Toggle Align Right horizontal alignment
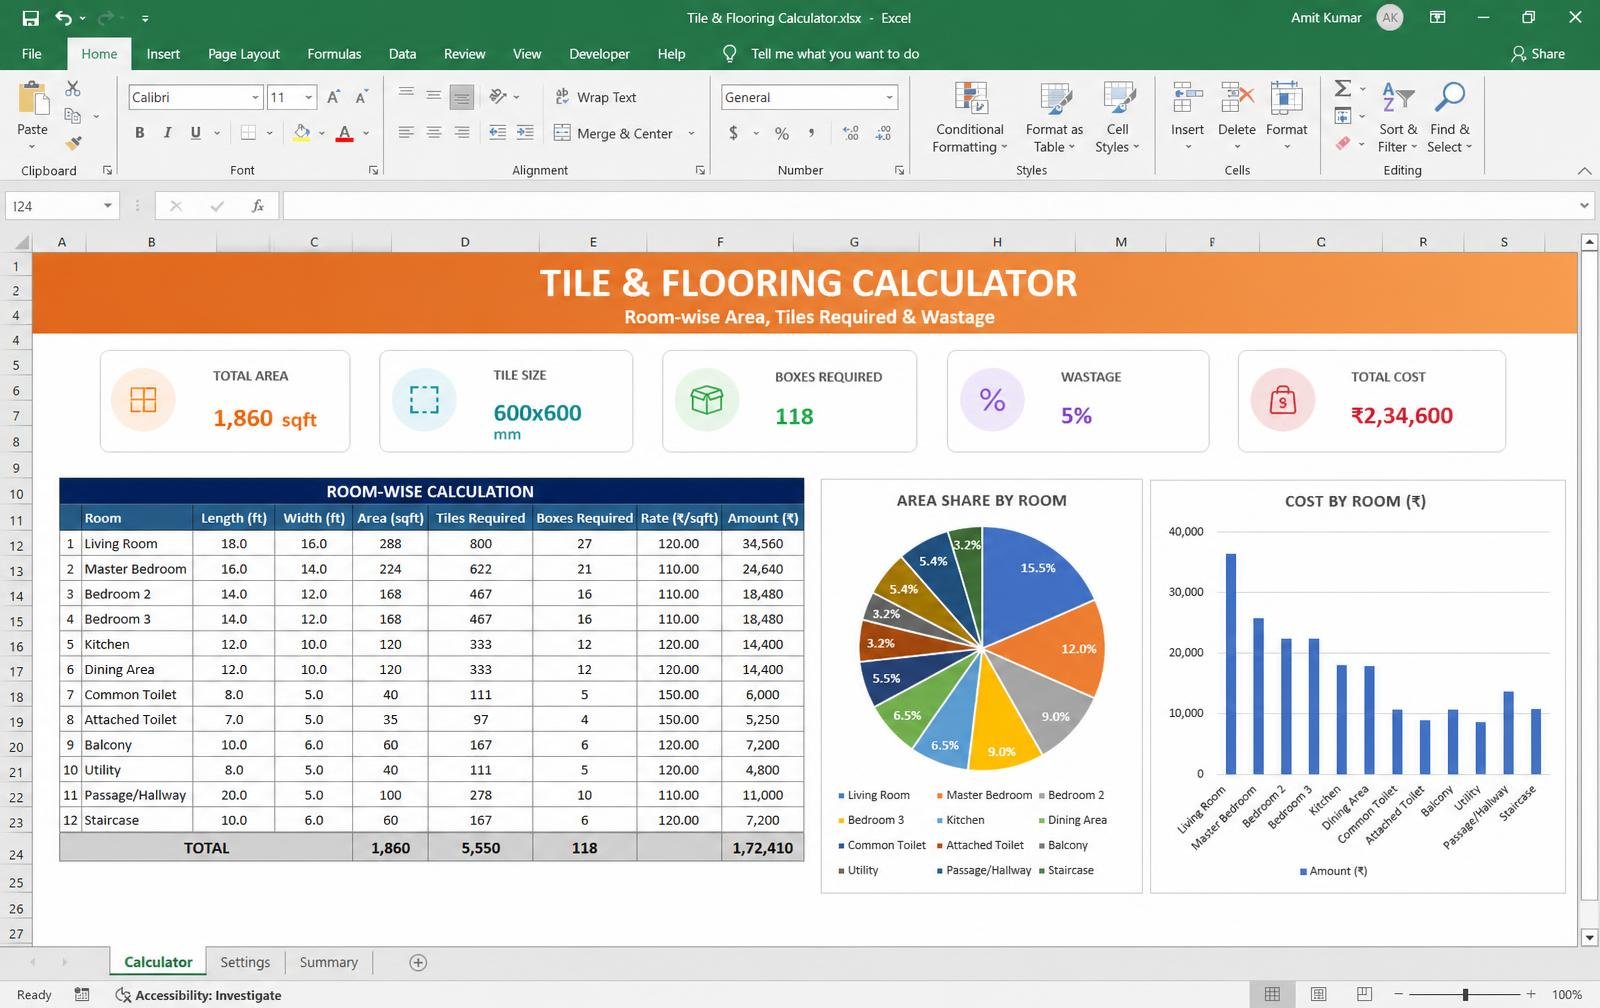 (x=462, y=132)
